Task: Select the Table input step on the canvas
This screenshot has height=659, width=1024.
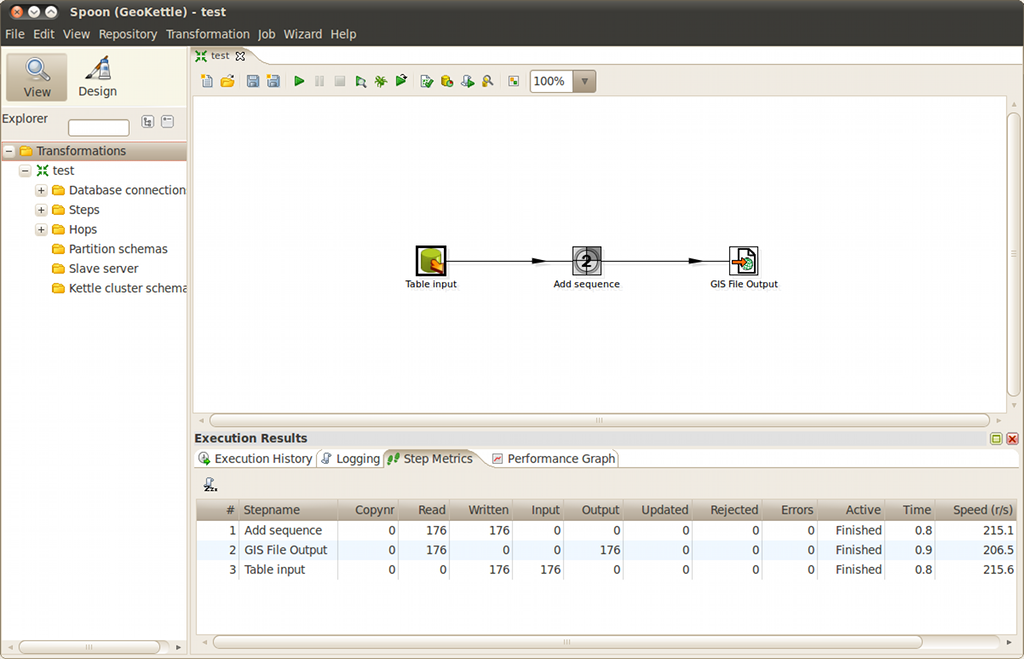Action: click(430, 261)
